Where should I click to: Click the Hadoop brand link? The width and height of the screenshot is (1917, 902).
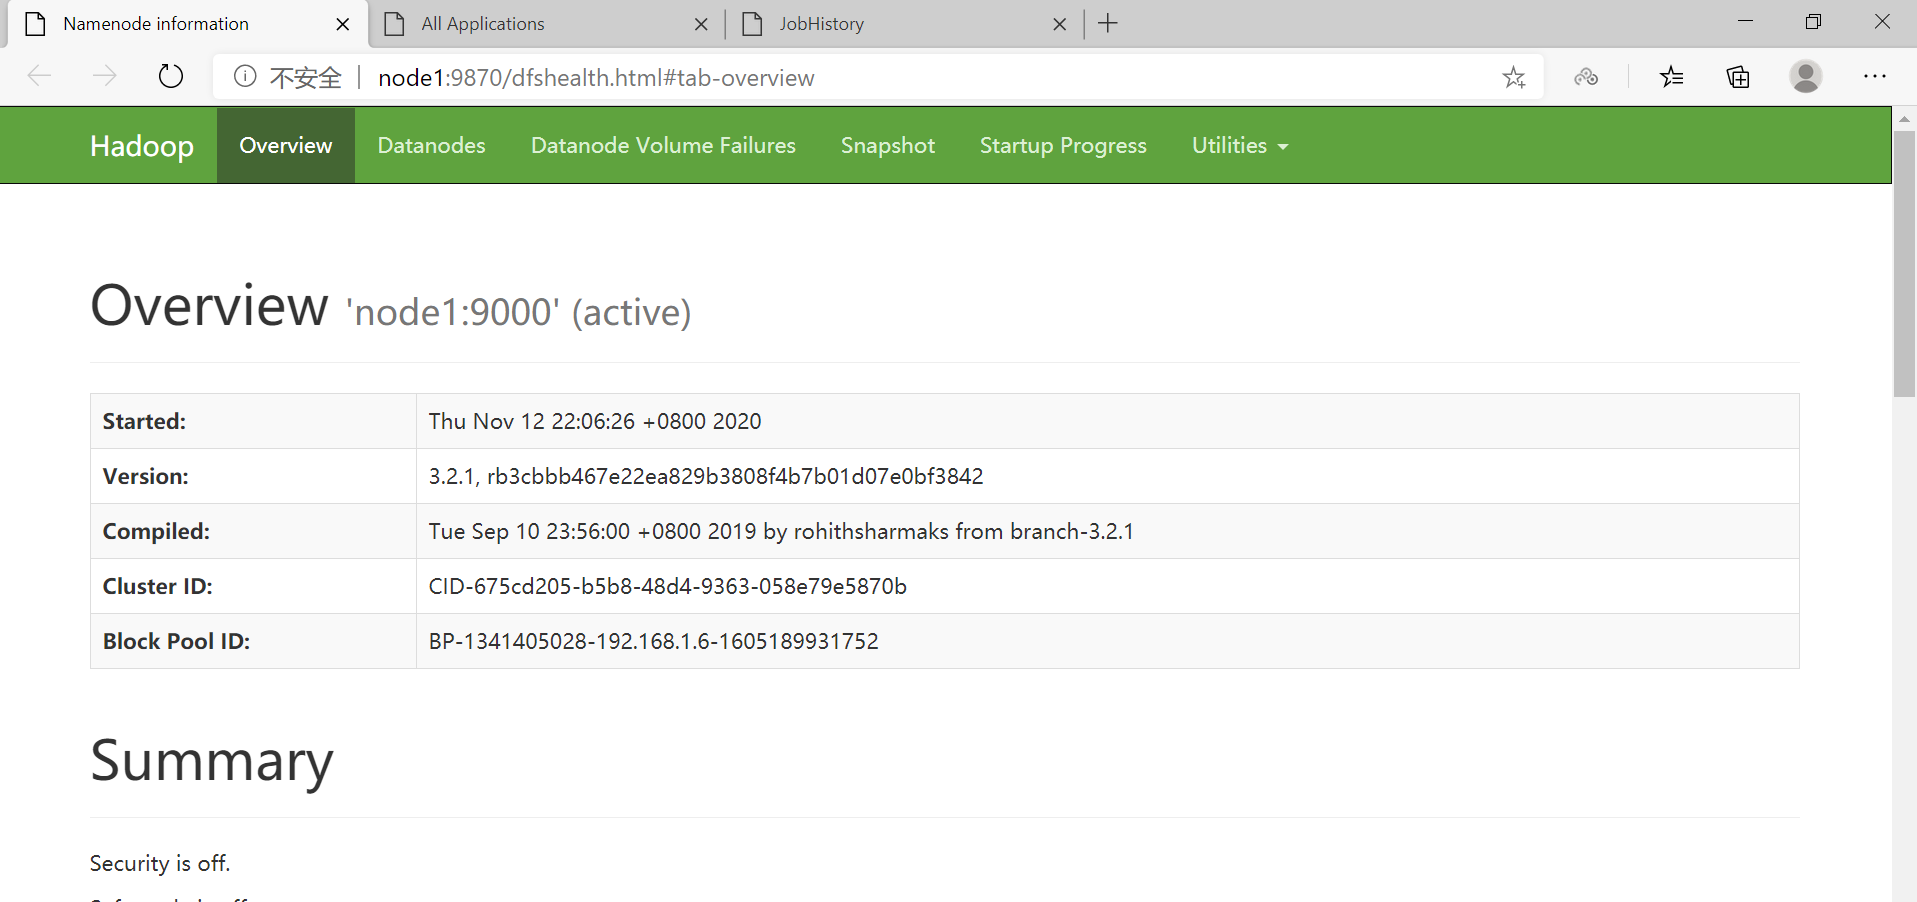142,146
